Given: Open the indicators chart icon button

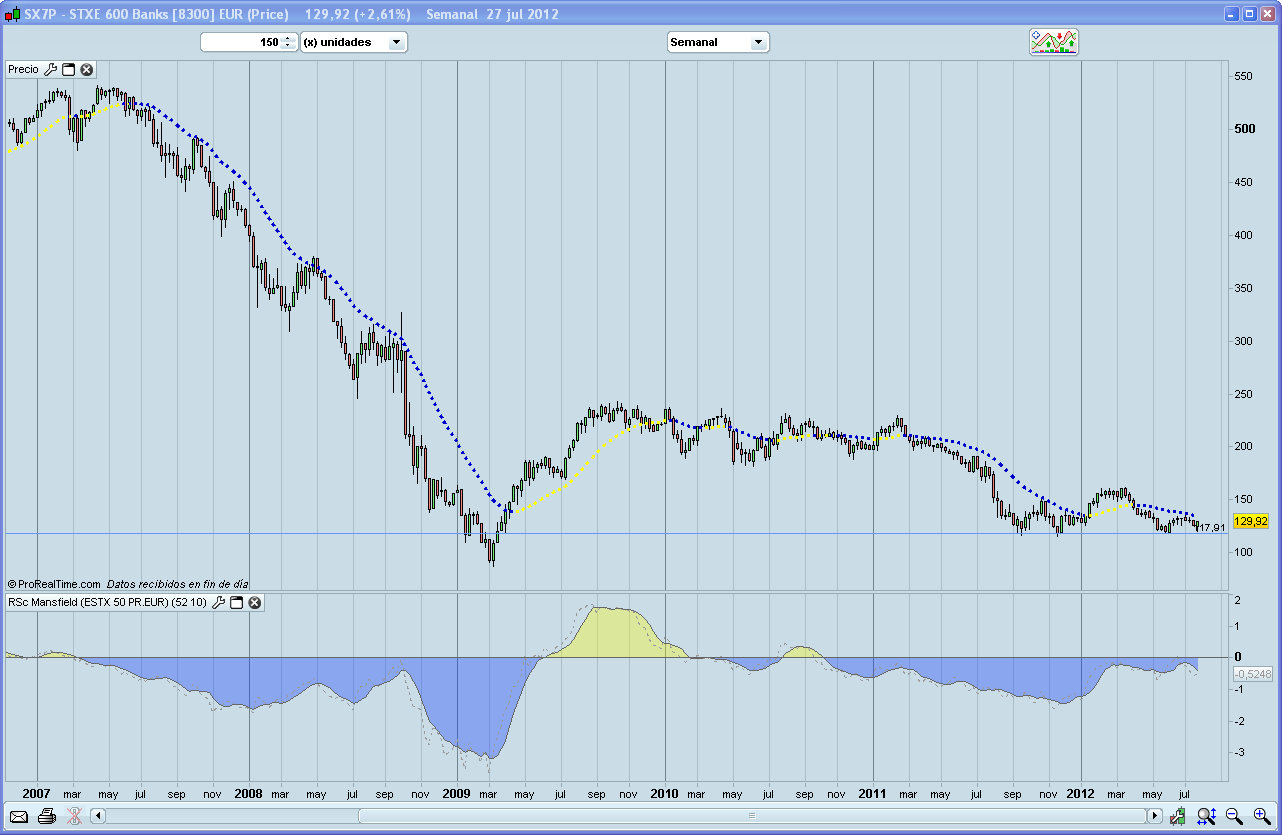Looking at the screenshot, I should pyautogui.click(x=1054, y=42).
